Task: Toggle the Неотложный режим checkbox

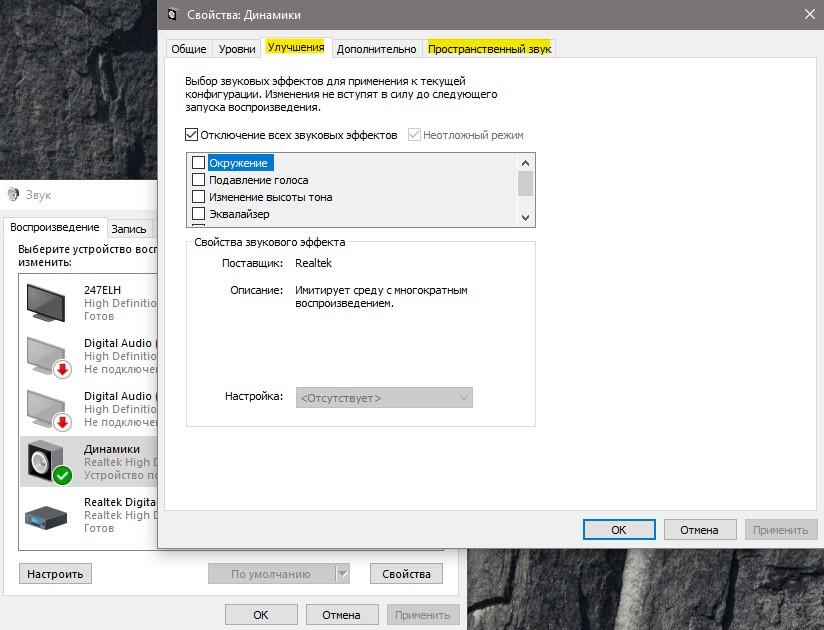Action: [x=414, y=135]
